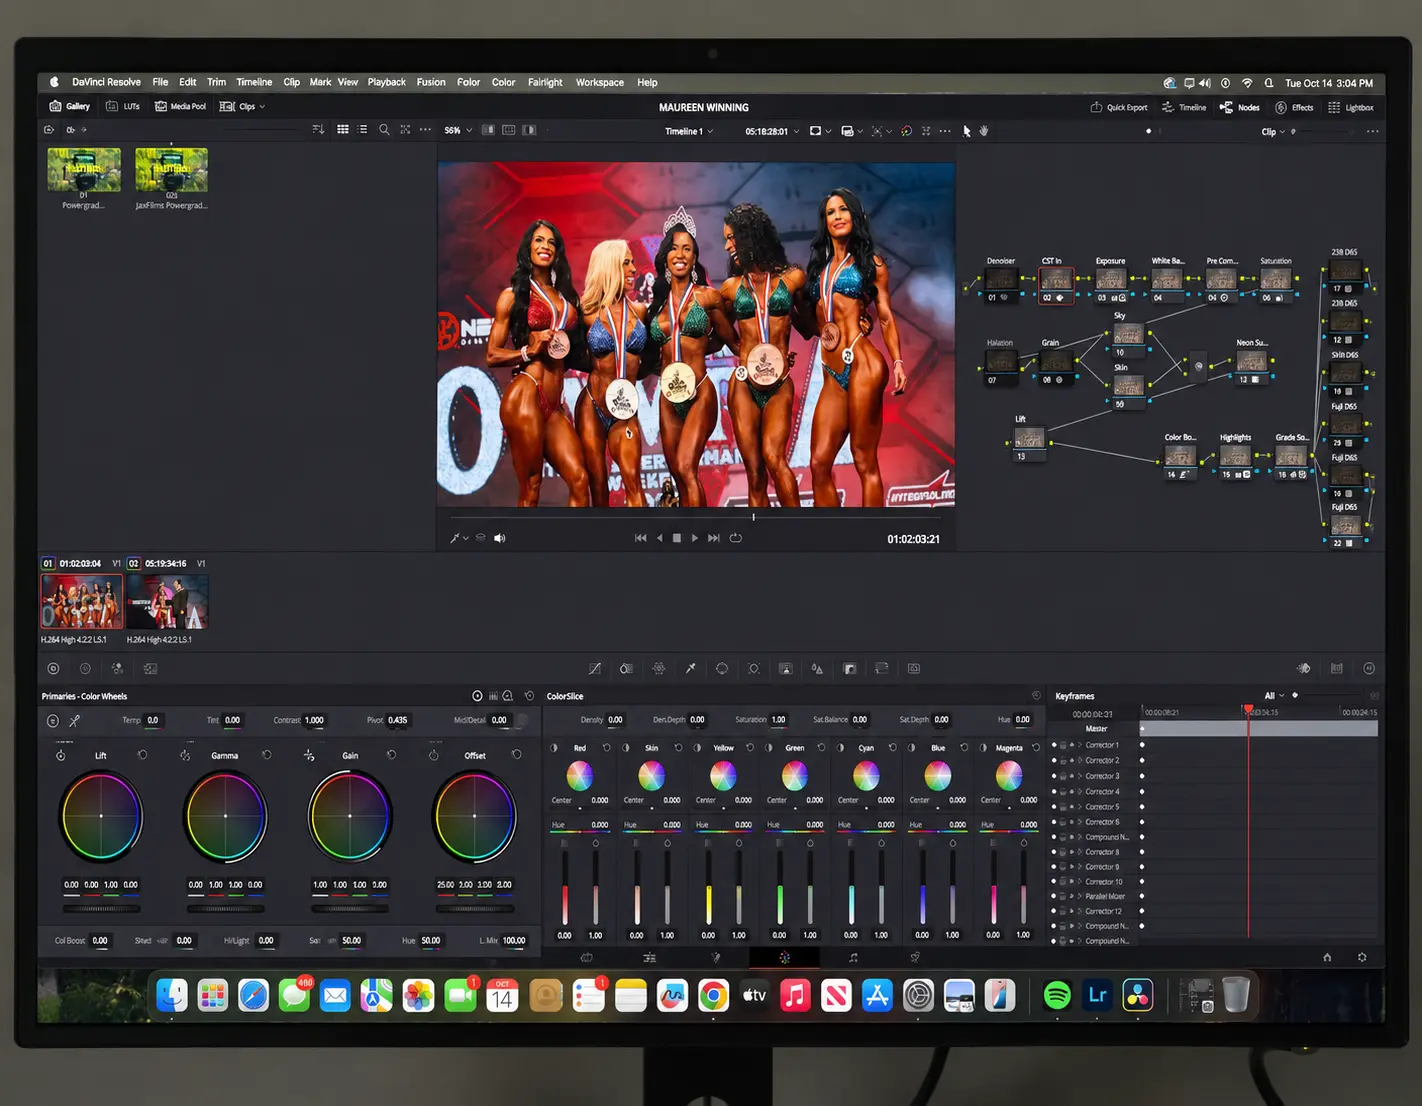Toggle keyframe enable for Parallel Mixer
Viewport: 1422px width, 1106px height.
(1054, 897)
